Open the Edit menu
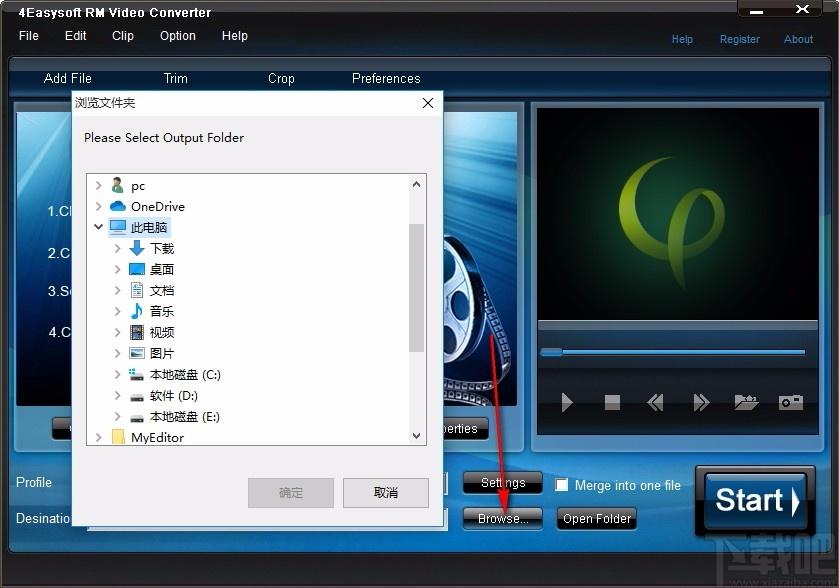 75,36
